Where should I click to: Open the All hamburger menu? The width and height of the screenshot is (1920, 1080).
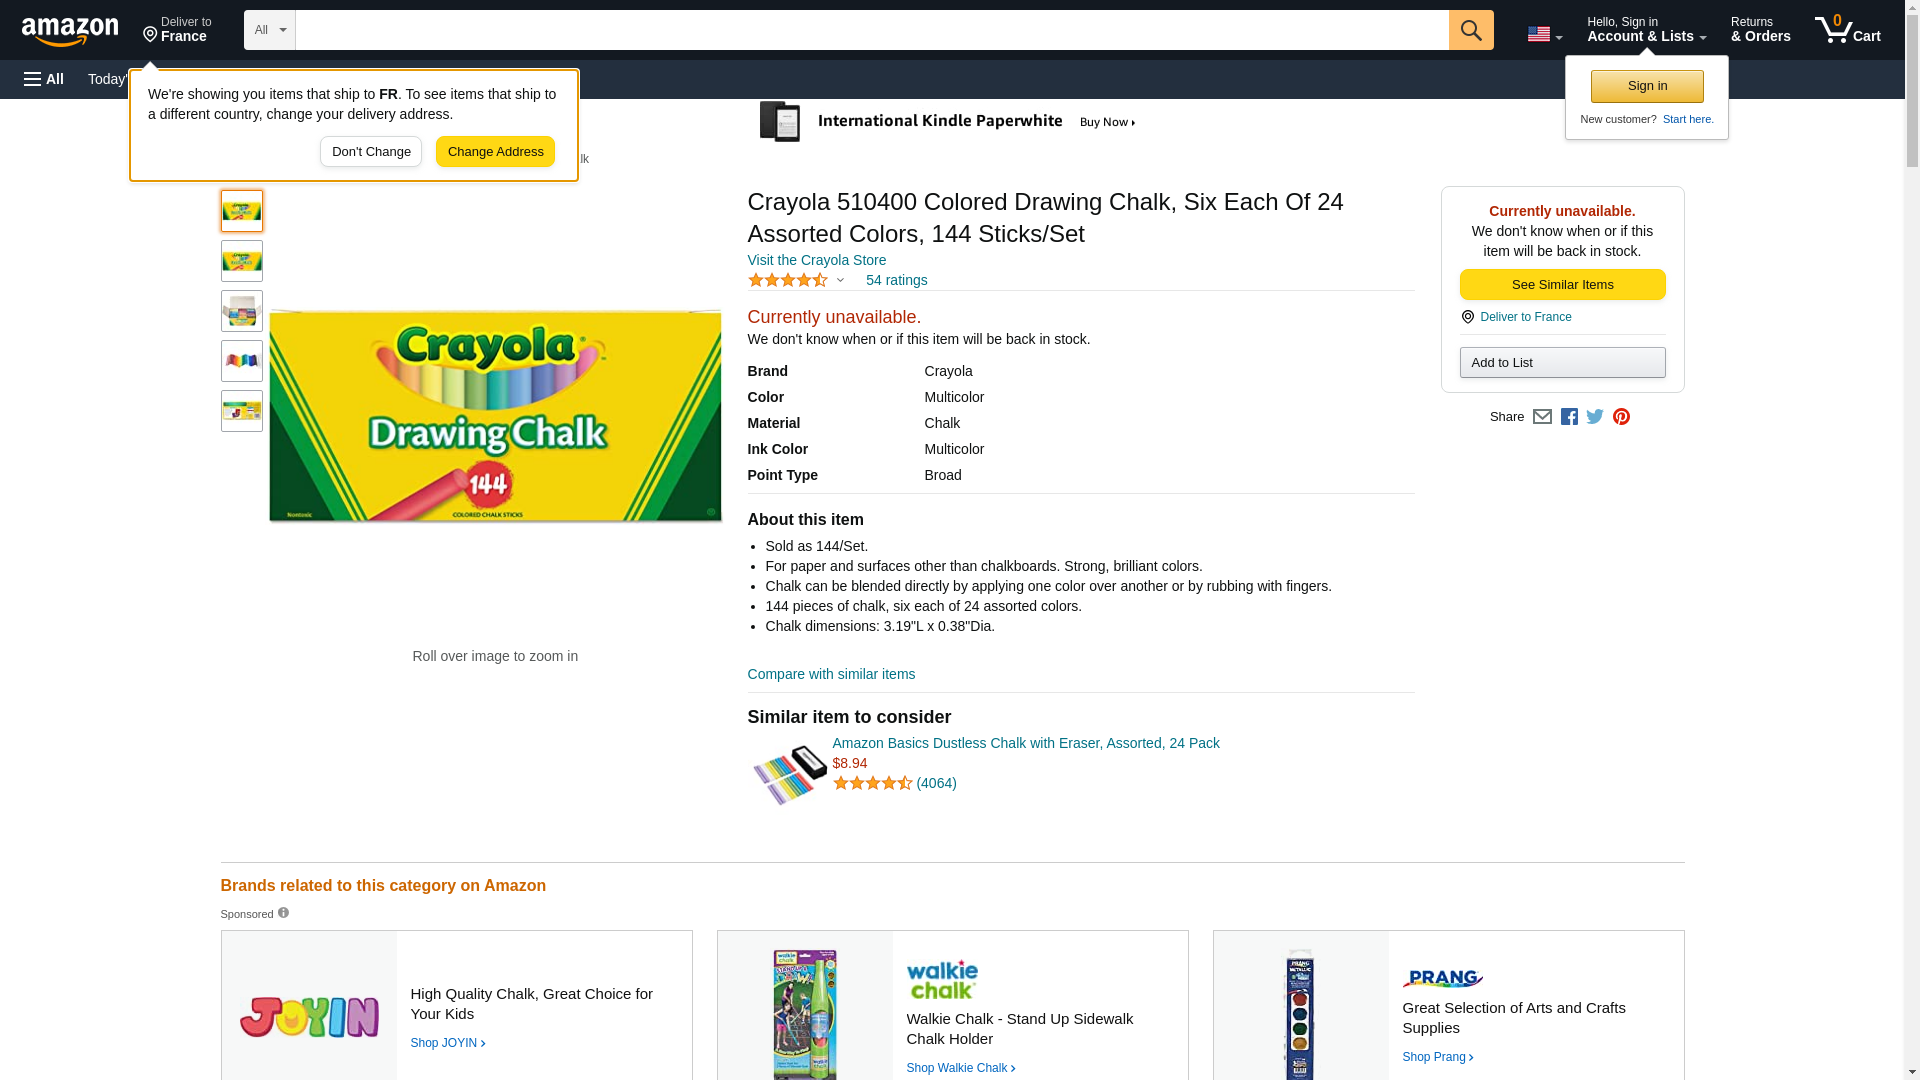pyautogui.click(x=44, y=79)
